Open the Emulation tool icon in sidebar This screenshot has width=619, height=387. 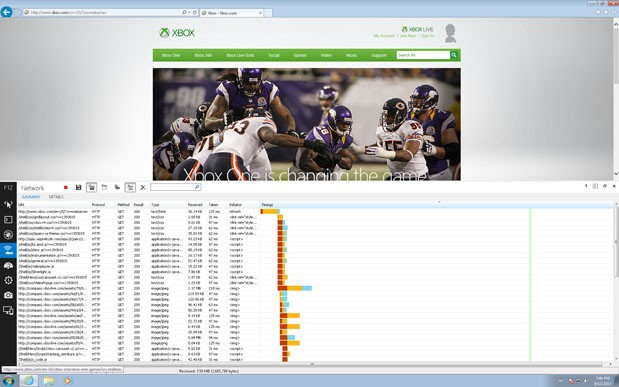click(x=8, y=310)
